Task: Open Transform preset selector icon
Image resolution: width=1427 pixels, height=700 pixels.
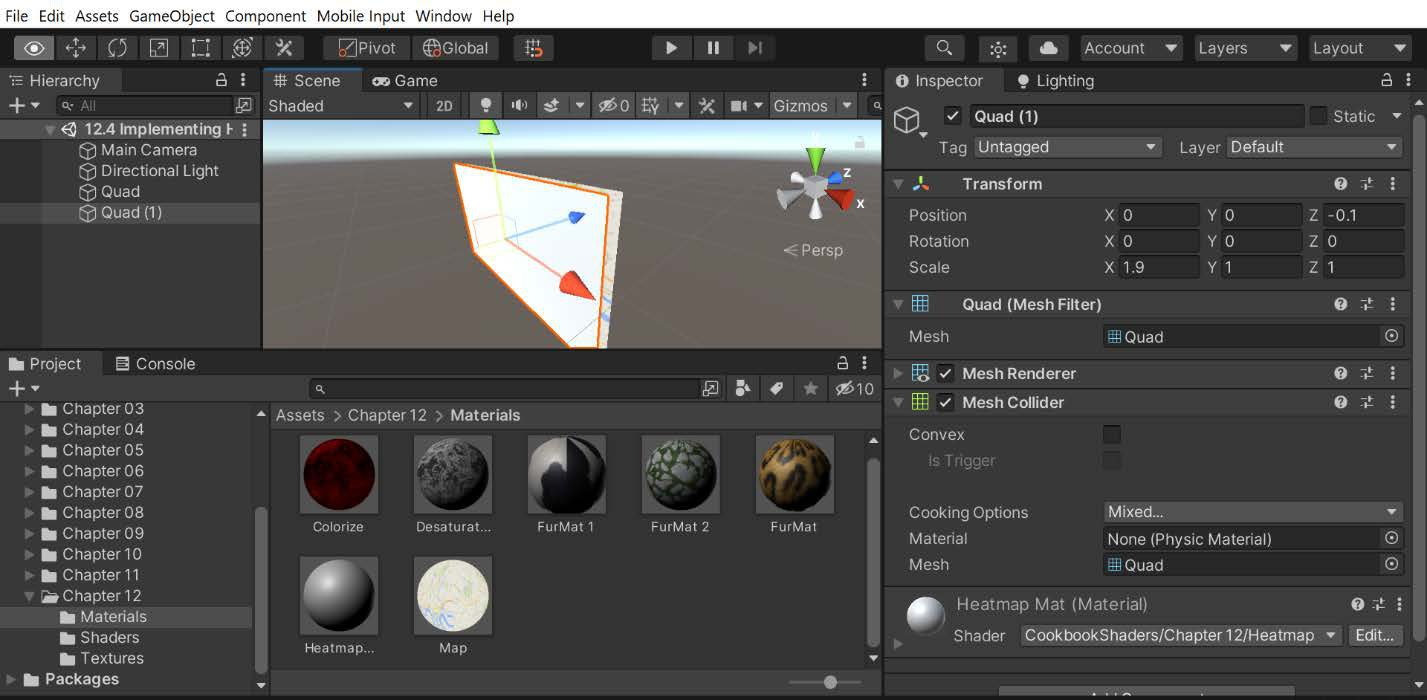Action: [x=1367, y=184]
